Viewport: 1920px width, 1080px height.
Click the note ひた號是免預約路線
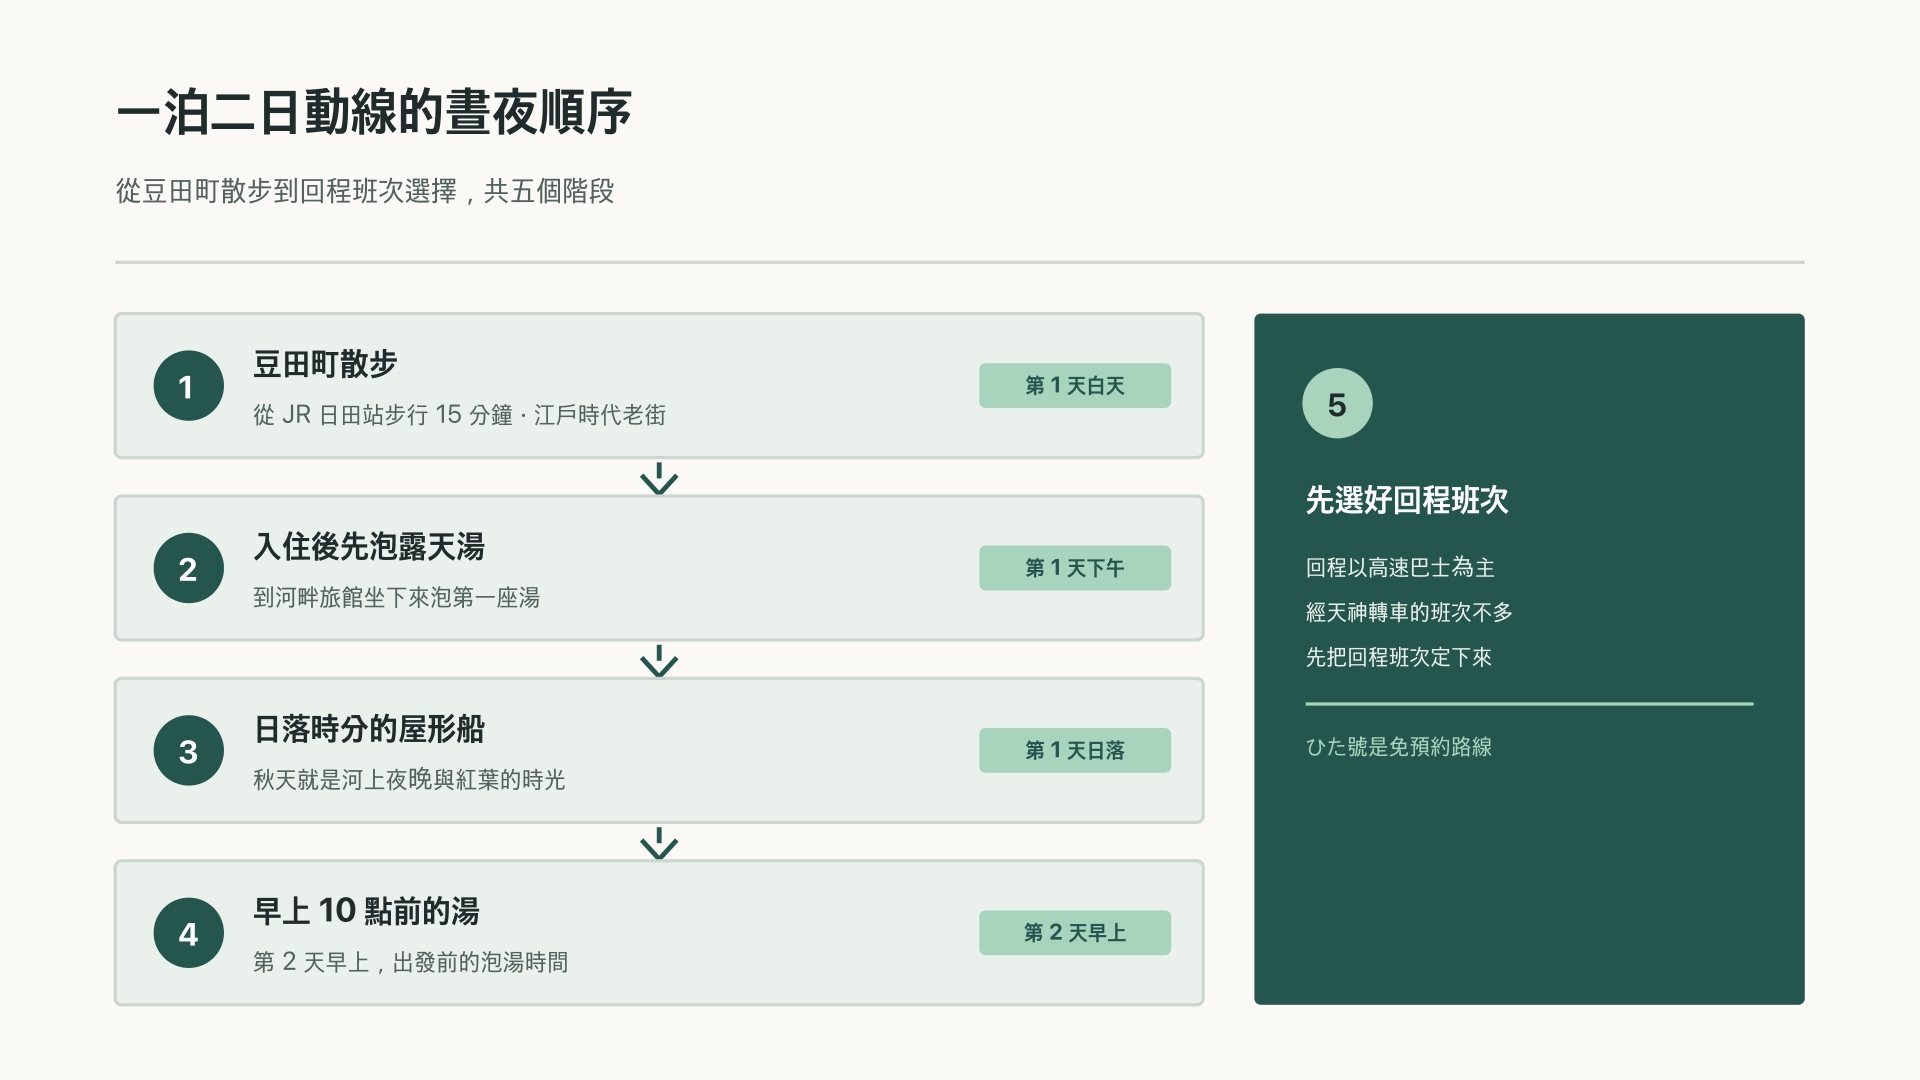click(1398, 747)
